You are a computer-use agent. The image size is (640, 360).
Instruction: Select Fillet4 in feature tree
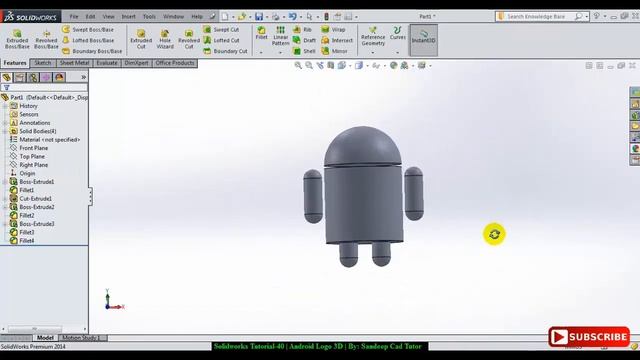[27, 241]
